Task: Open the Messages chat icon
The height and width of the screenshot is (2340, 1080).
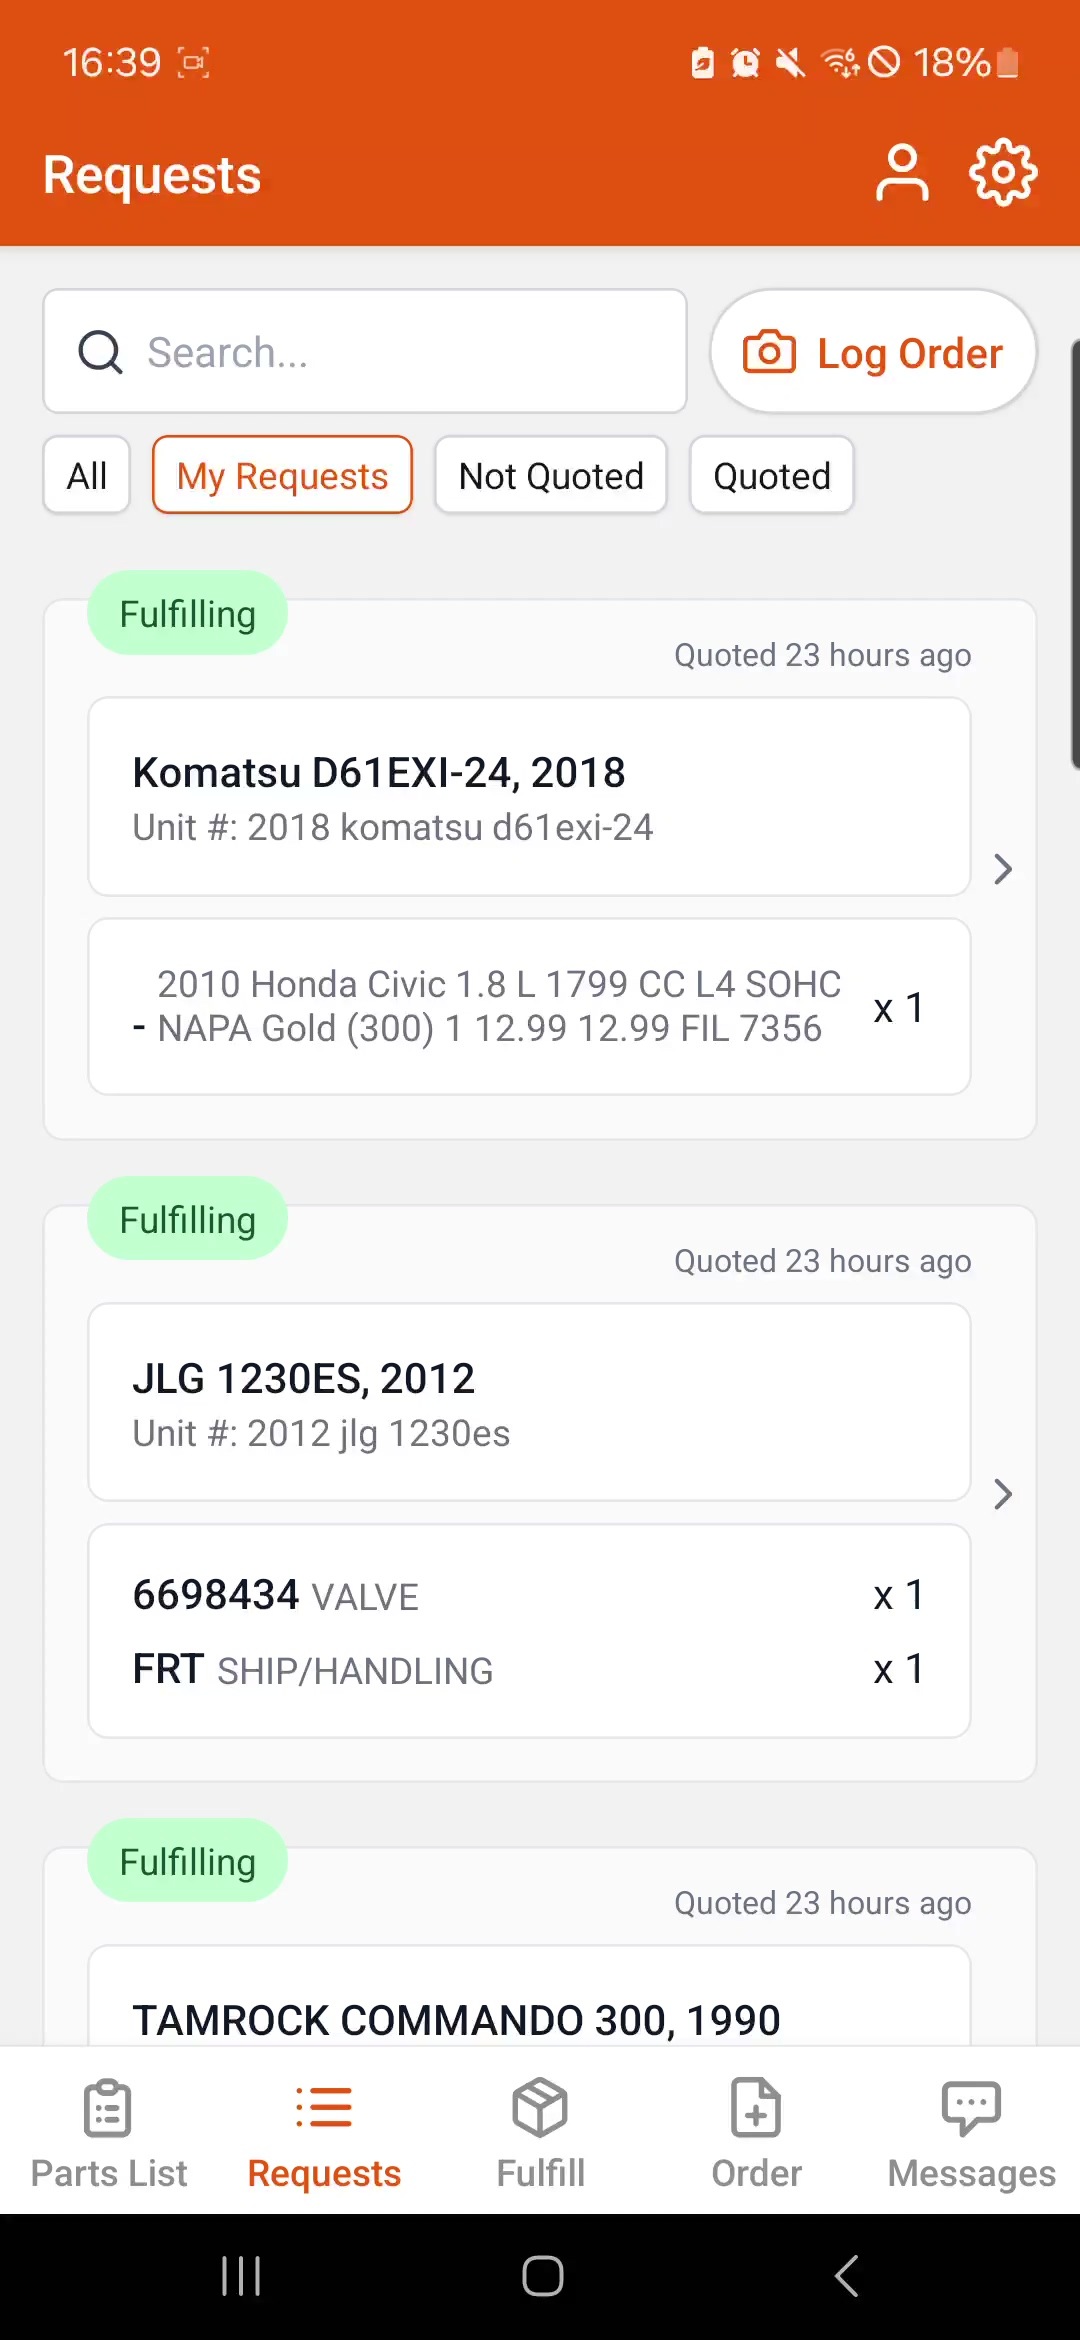Action: (x=971, y=2108)
